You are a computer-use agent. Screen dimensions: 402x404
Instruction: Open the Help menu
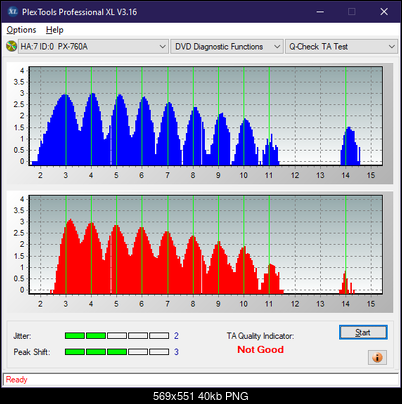click(x=55, y=30)
